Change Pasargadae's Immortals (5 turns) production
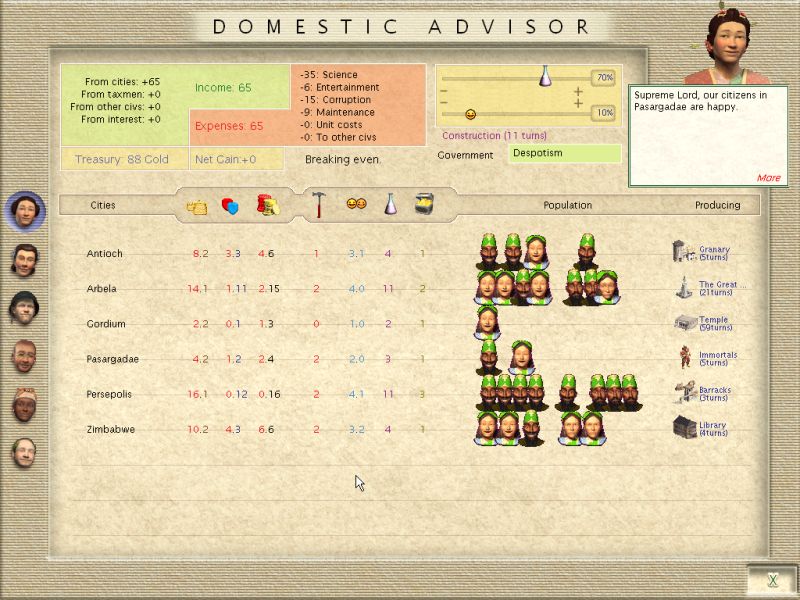This screenshot has height=600, width=800. (x=718, y=359)
